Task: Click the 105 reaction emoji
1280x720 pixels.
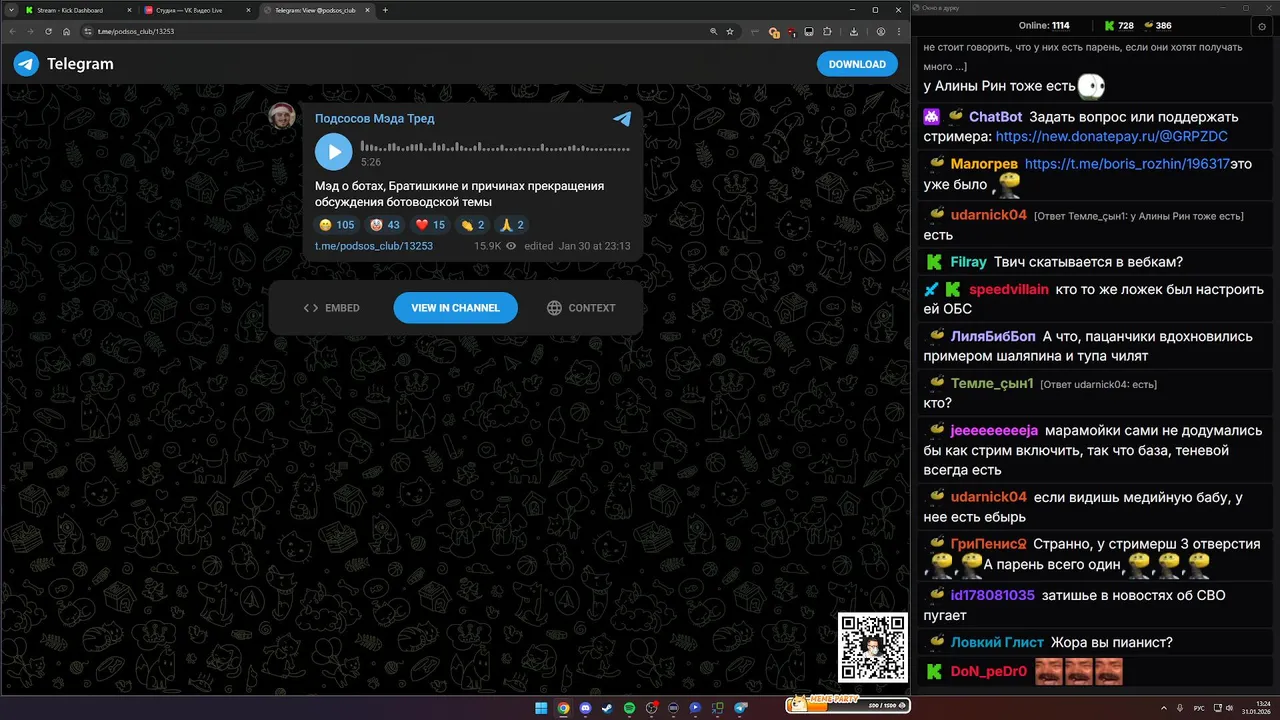Action: pos(337,225)
